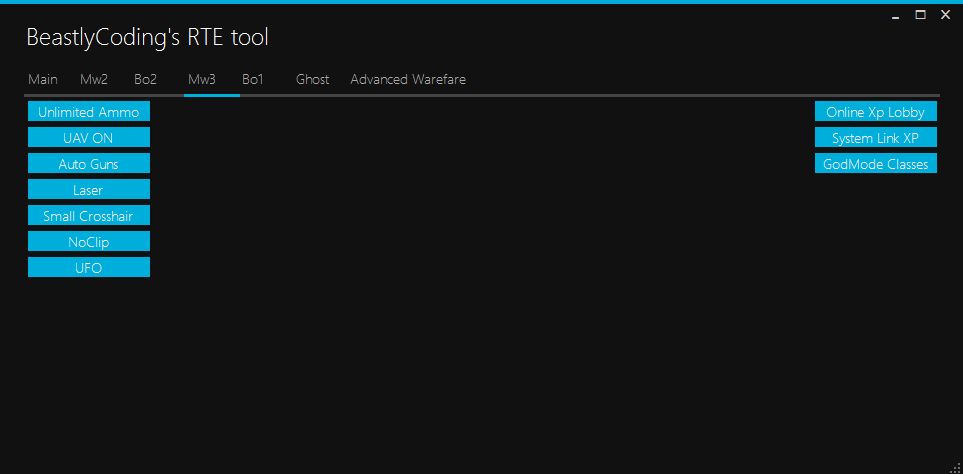Select the Bo2 tab
Viewport: 963px width, 474px height.
click(x=146, y=79)
